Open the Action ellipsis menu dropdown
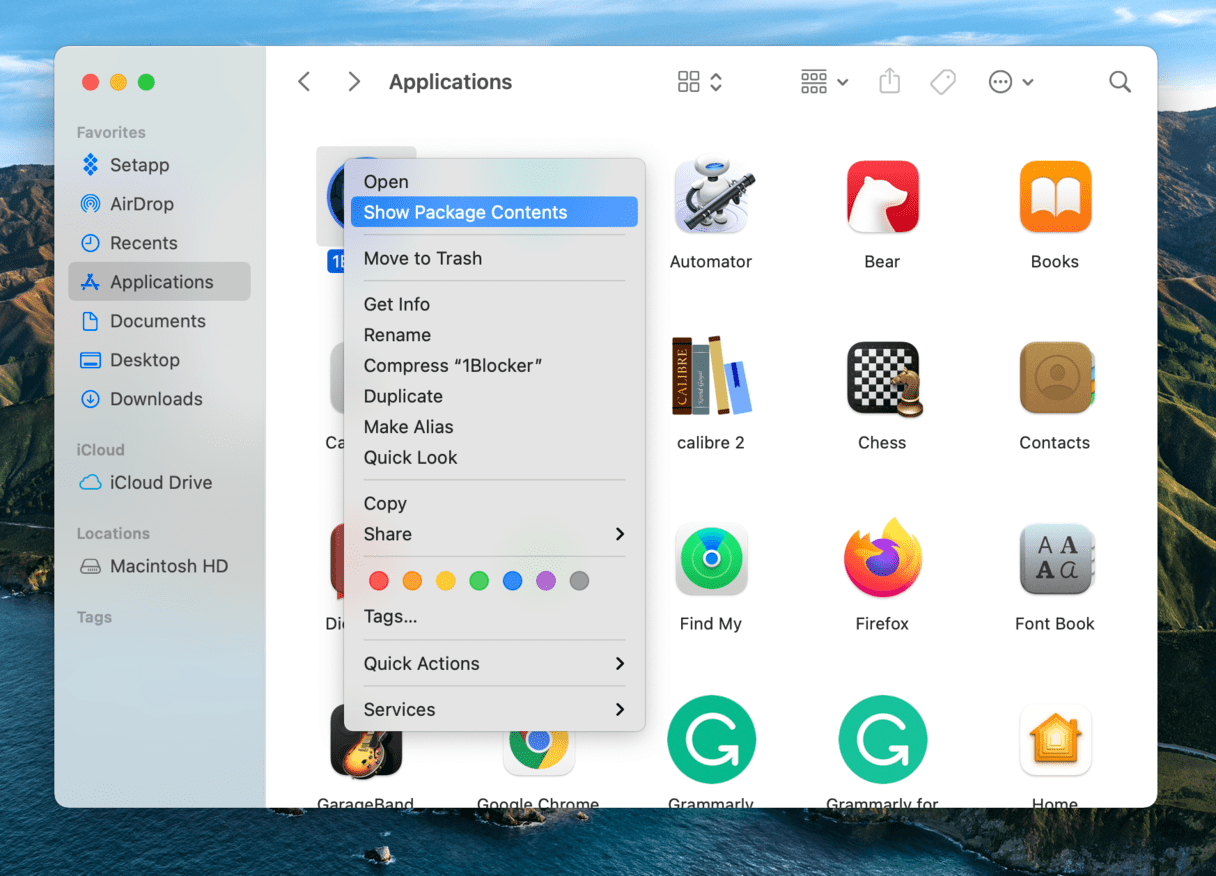This screenshot has height=876, width=1216. tap(1011, 82)
